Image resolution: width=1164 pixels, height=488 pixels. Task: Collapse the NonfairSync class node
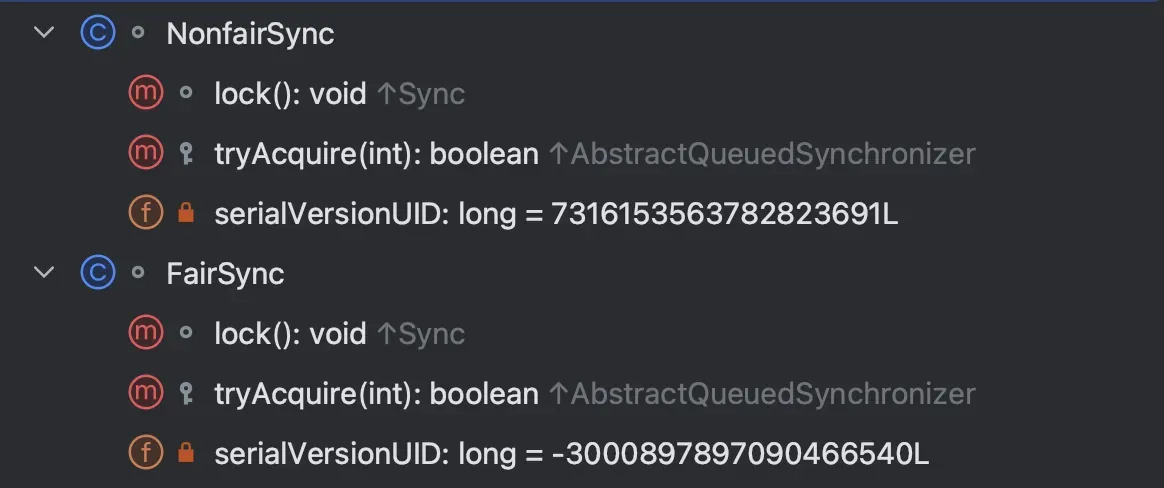(44, 33)
